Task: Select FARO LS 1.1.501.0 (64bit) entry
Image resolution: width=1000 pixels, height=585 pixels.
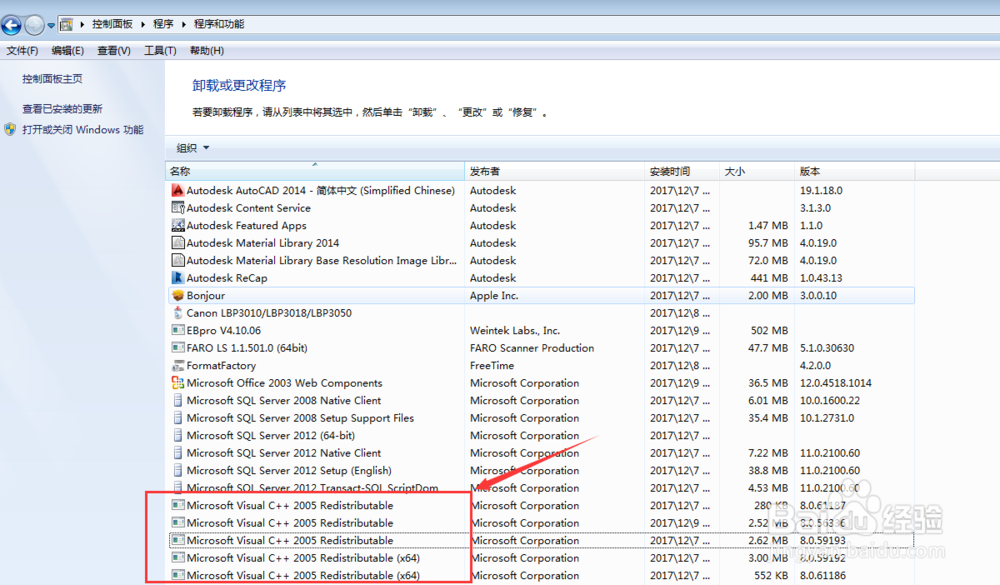Action: (247, 348)
